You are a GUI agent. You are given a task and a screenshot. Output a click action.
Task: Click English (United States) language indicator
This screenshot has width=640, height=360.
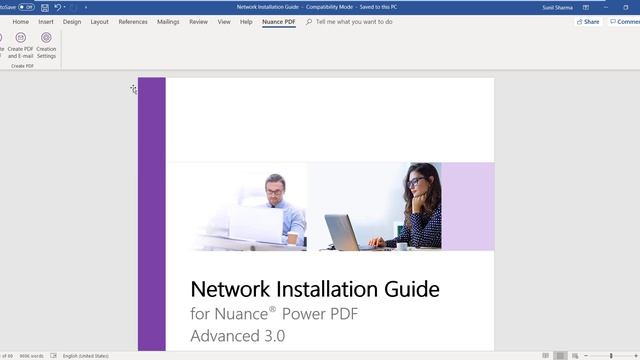pyautogui.click(x=86, y=356)
